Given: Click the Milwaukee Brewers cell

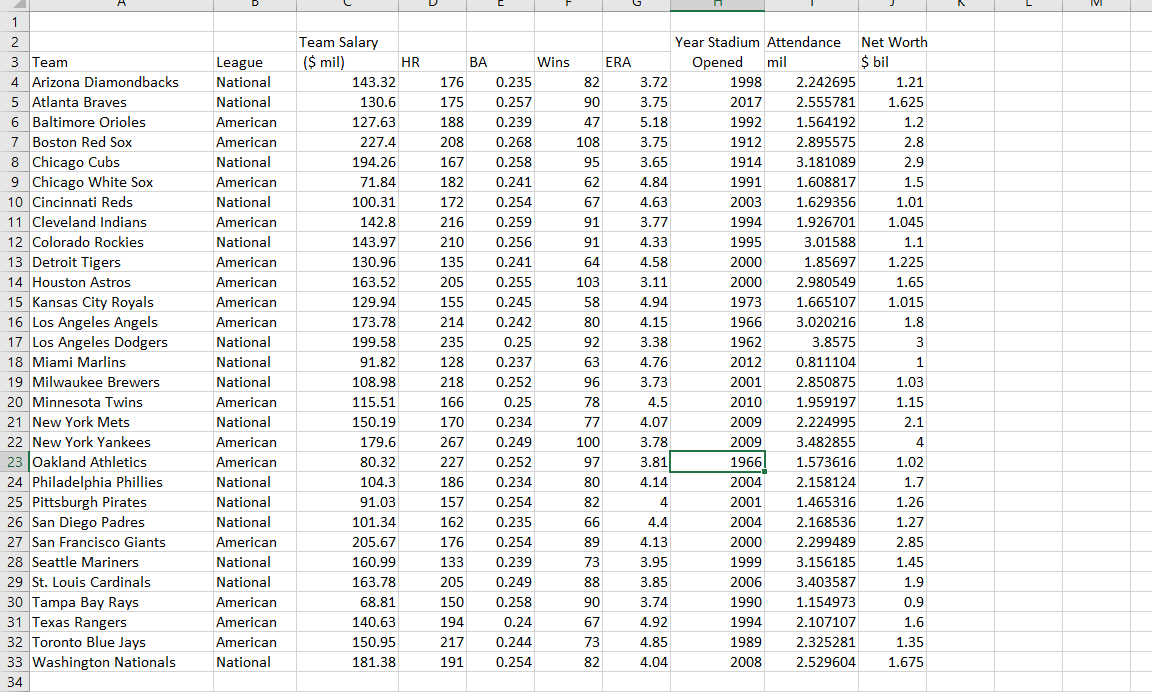Looking at the screenshot, I should point(121,382).
